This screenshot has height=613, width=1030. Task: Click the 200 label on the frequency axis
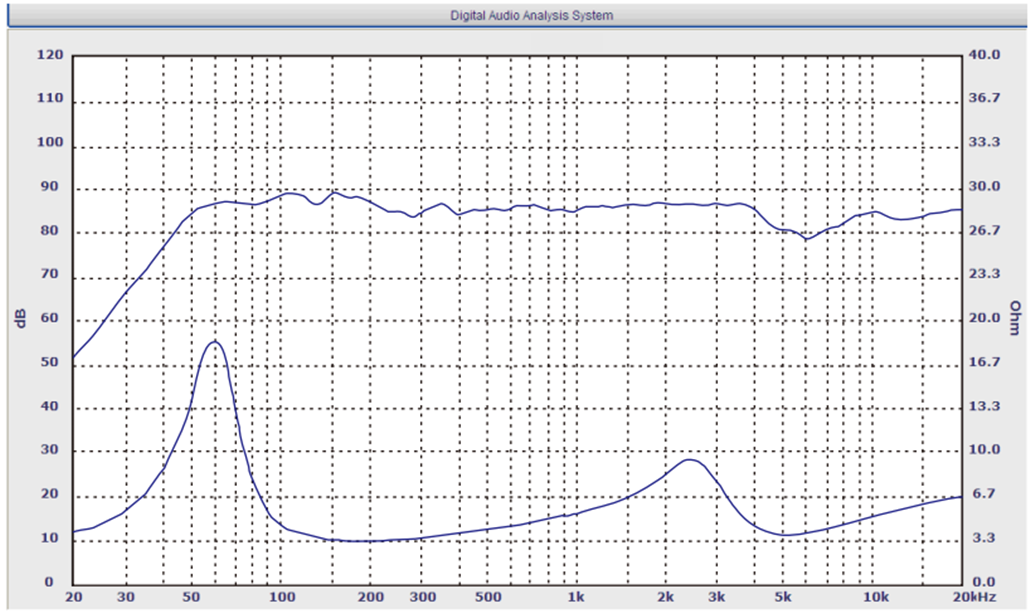(369, 596)
